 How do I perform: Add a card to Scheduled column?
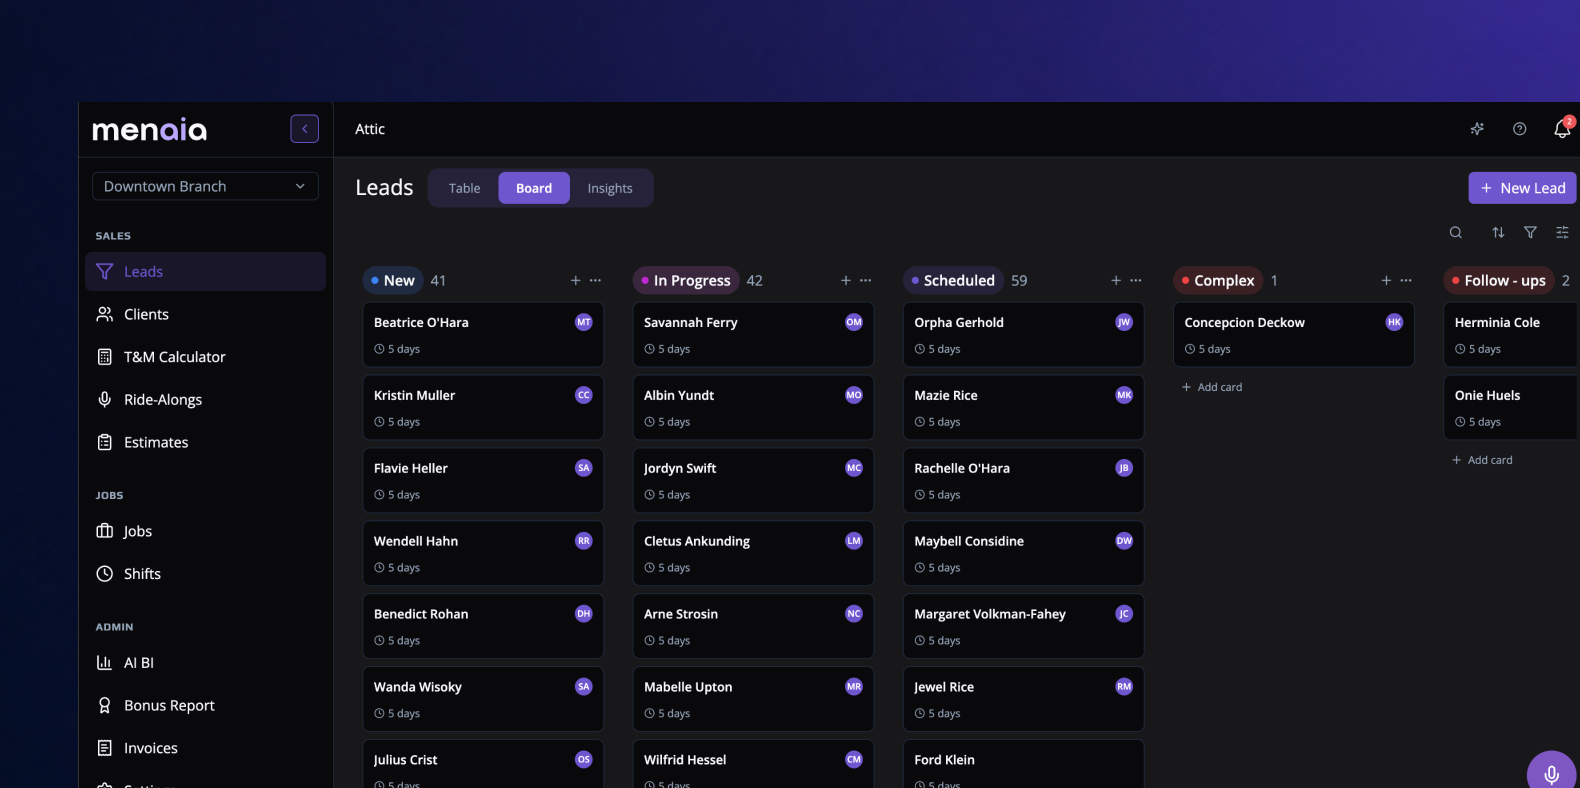[1116, 281]
